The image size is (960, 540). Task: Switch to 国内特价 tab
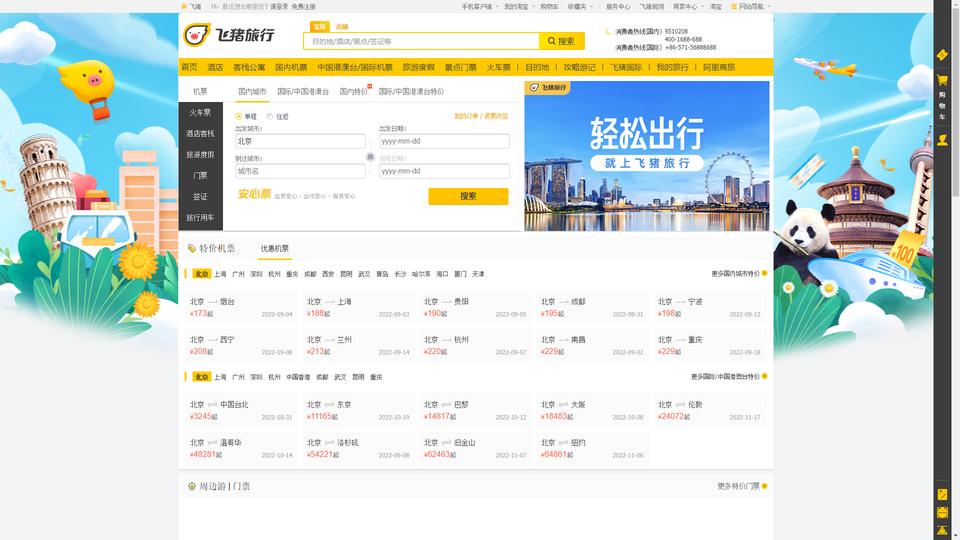click(354, 91)
